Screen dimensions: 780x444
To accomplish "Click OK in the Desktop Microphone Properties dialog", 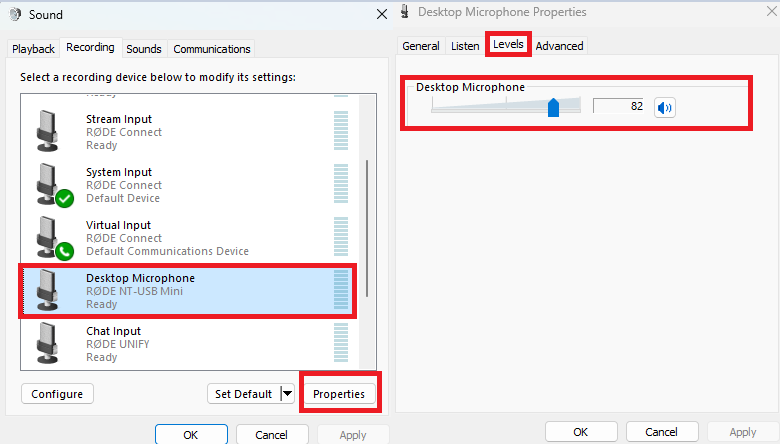I will [x=581, y=432].
